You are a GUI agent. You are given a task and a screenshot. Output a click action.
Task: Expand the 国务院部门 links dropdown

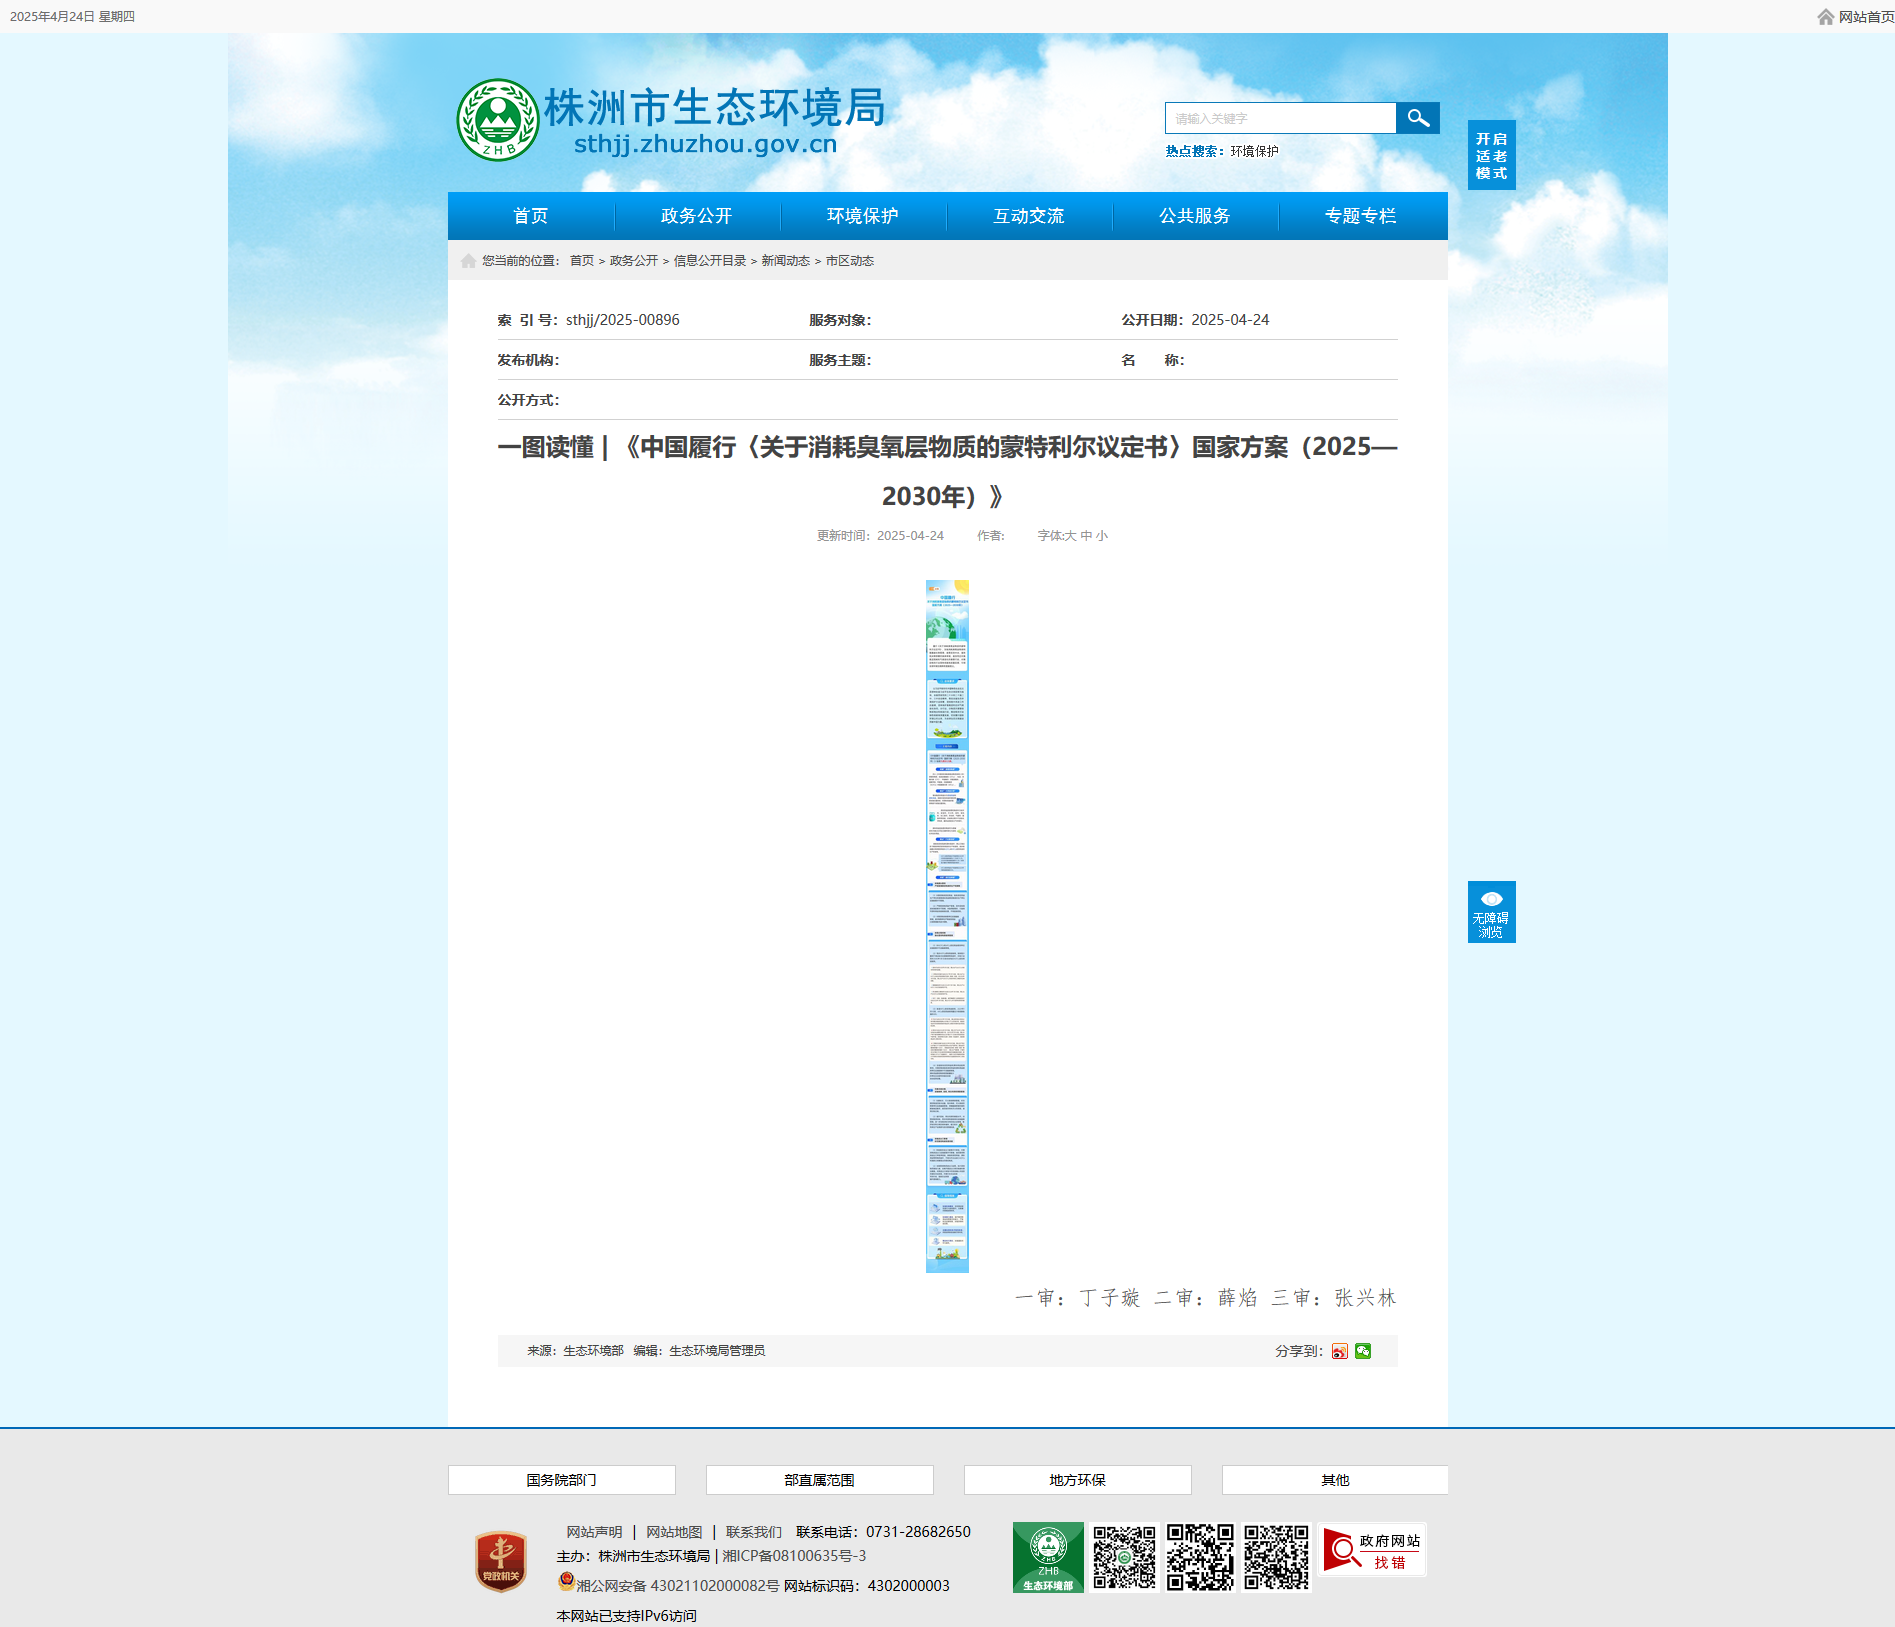[x=561, y=1480]
